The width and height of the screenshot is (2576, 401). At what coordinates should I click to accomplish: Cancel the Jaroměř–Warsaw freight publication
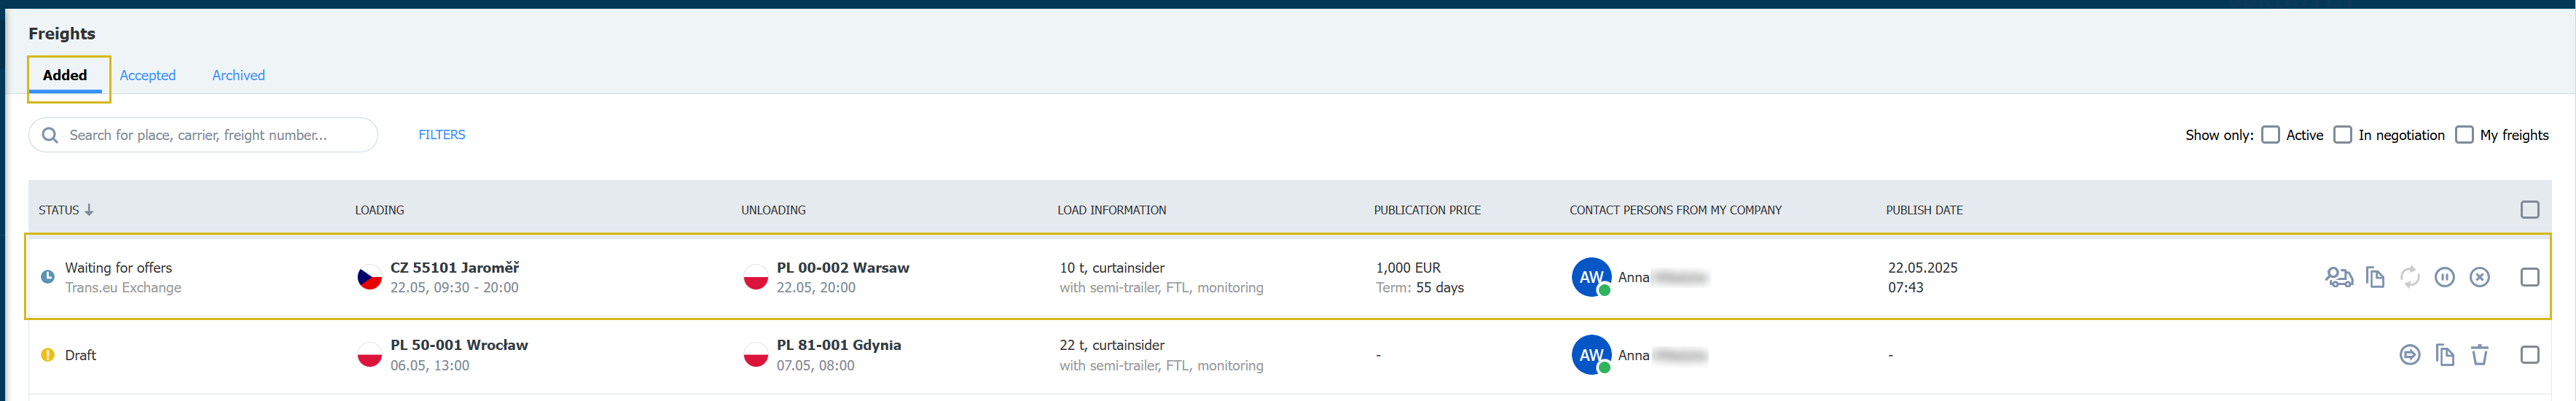[2479, 277]
